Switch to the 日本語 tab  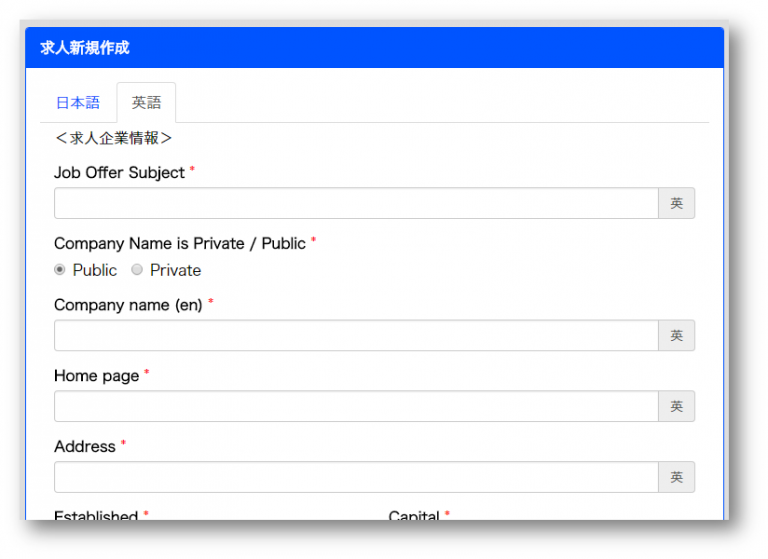click(x=78, y=103)
